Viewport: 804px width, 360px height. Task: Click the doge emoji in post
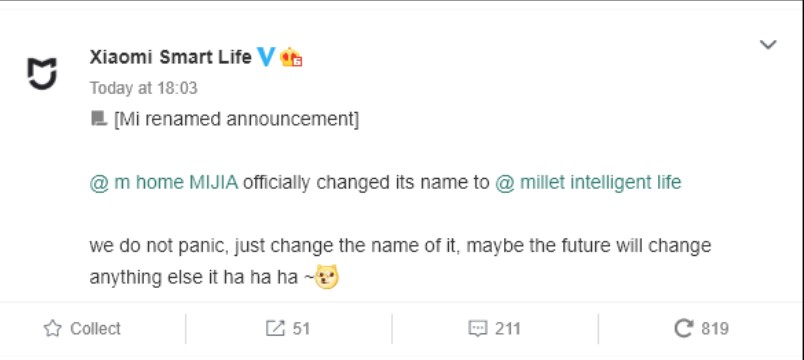pos(327,276)
